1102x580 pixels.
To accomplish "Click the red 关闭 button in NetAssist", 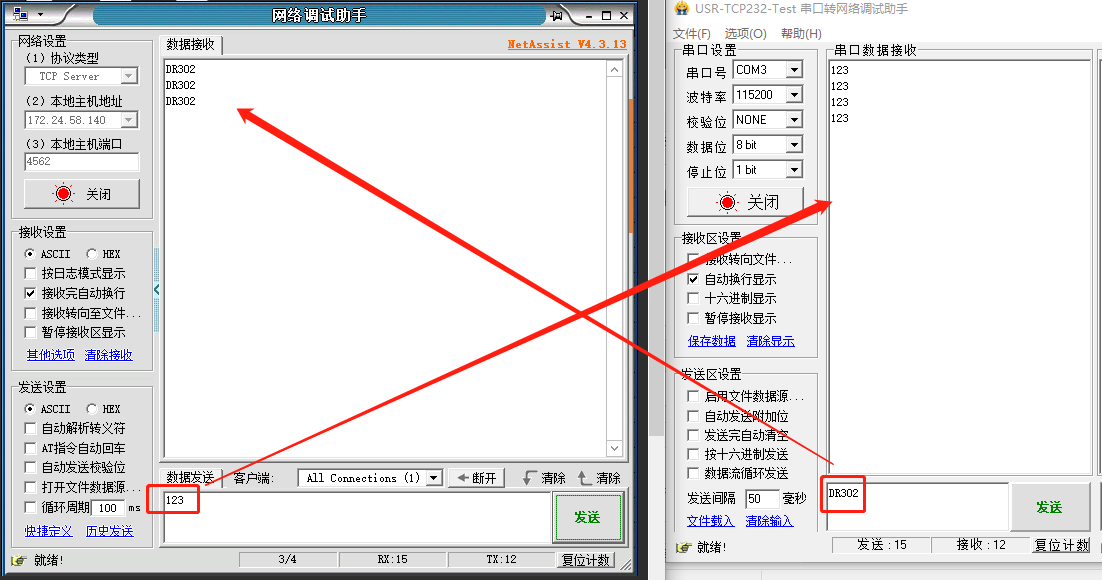I will (82, 194).
